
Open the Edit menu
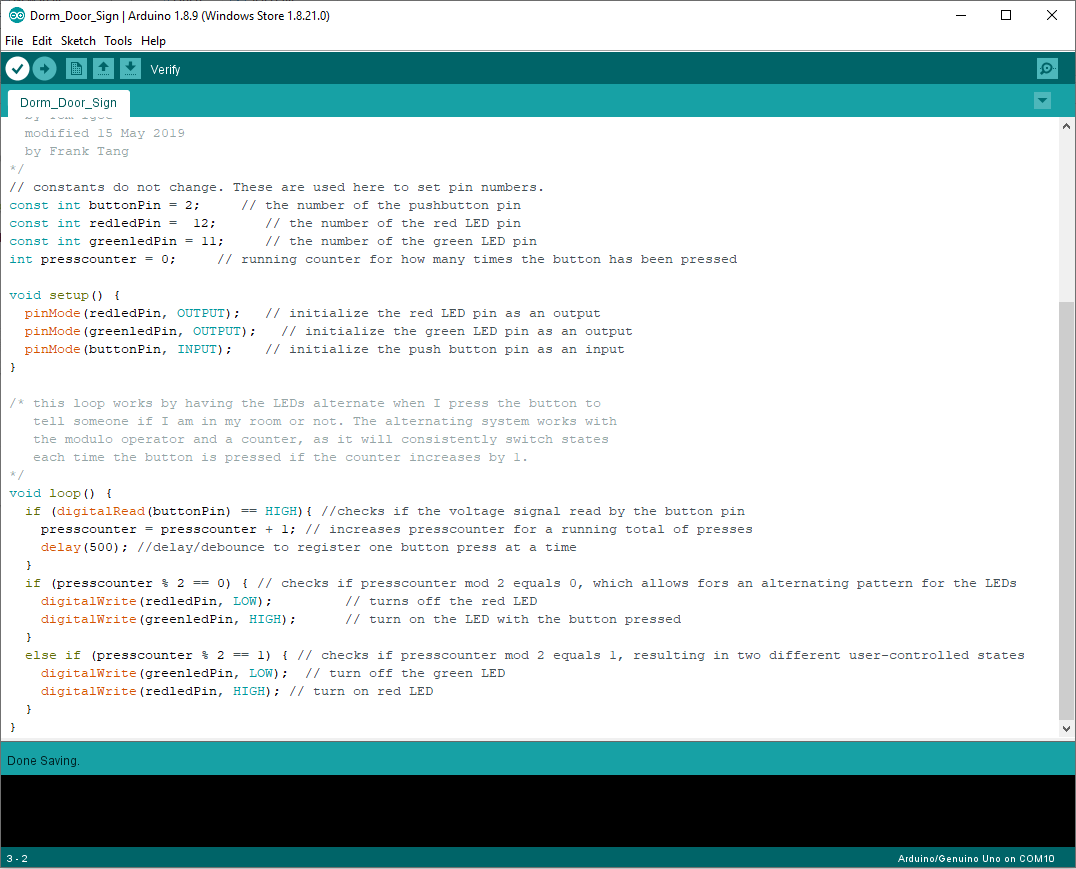(x=42, y=41)
